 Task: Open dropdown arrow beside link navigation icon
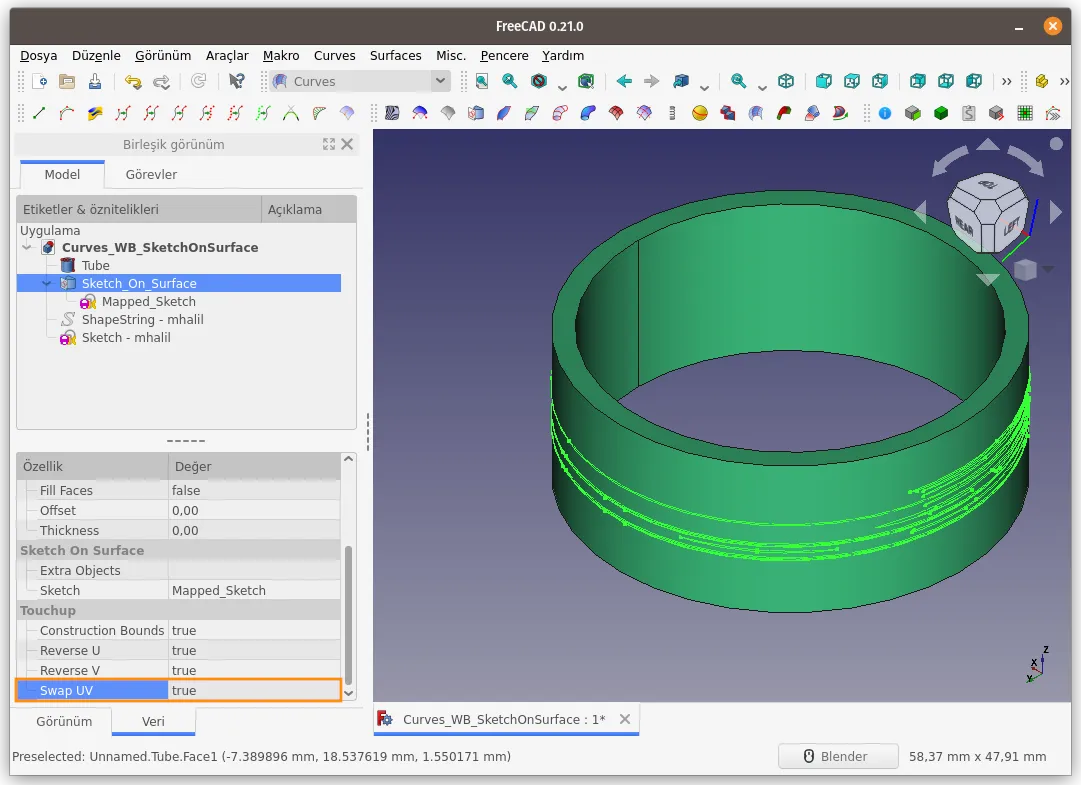(704, 87)
